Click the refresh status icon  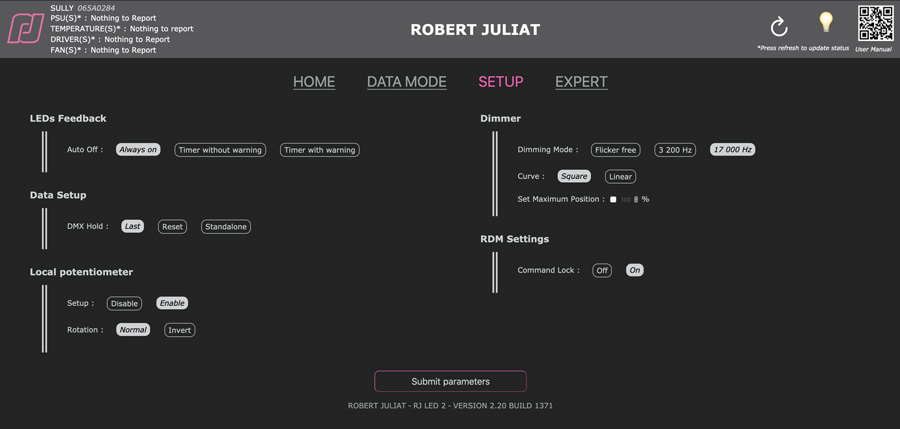779,26
